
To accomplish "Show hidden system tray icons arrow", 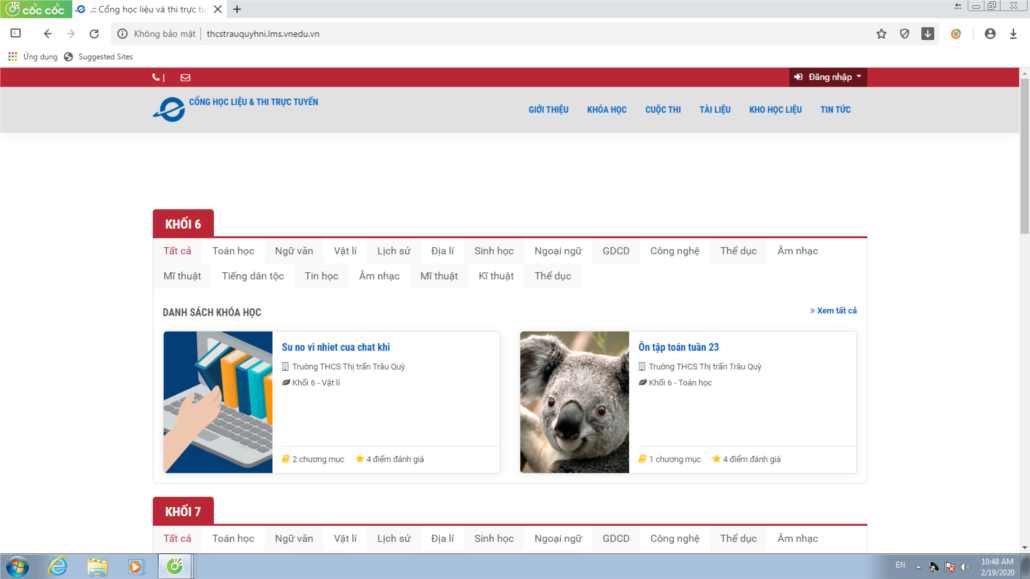I will pyautogui.click(x=918, y=566).
